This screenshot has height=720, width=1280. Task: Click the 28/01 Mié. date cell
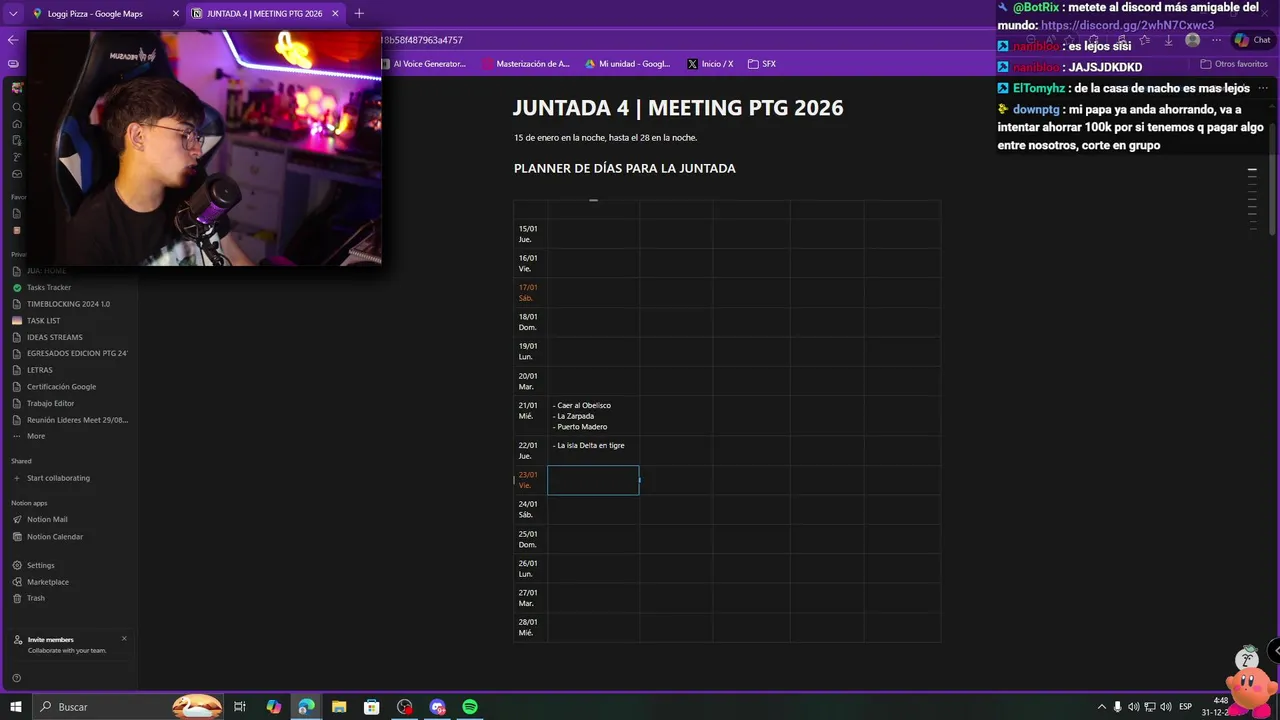530,627
